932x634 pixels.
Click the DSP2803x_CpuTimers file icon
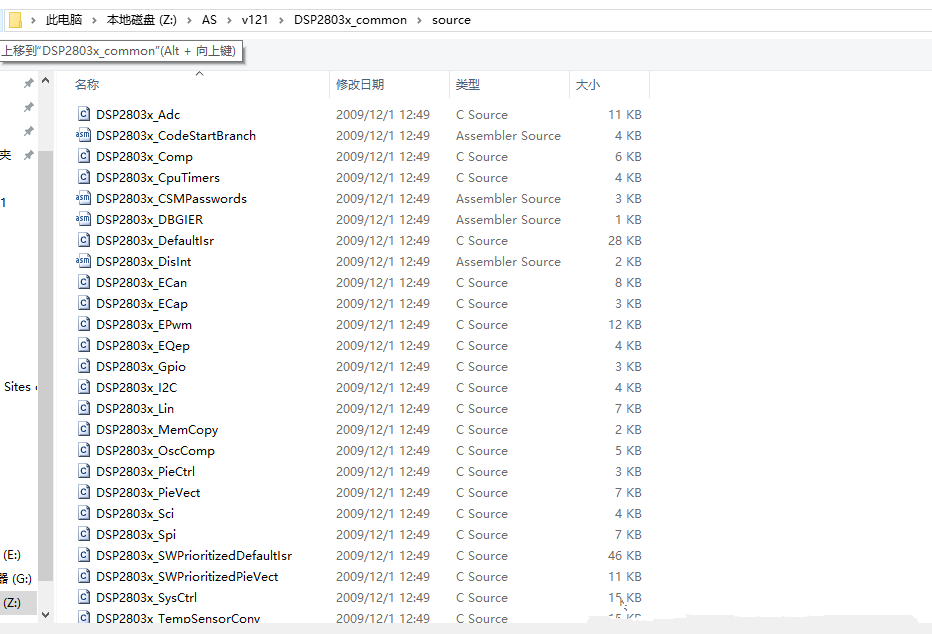click(x=84, y=177)
